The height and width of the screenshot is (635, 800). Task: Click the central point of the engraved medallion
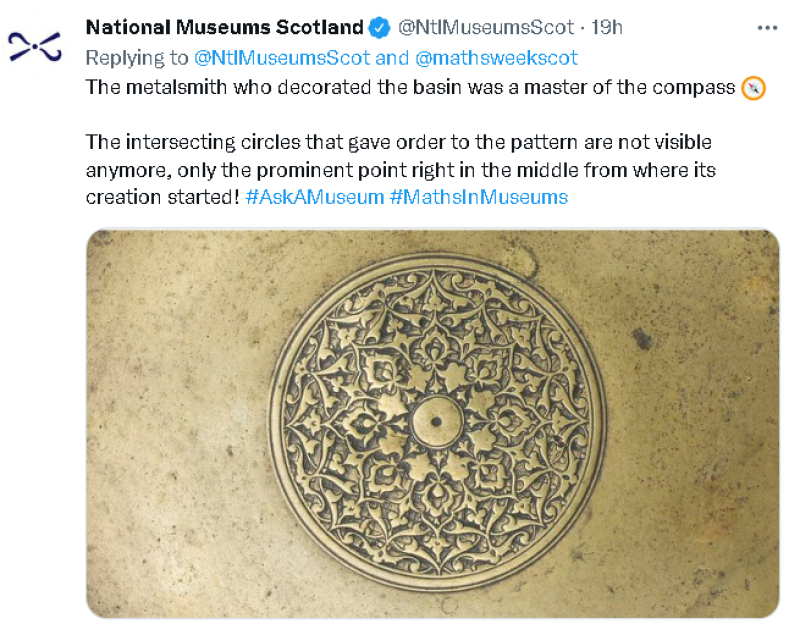(436, 421)
